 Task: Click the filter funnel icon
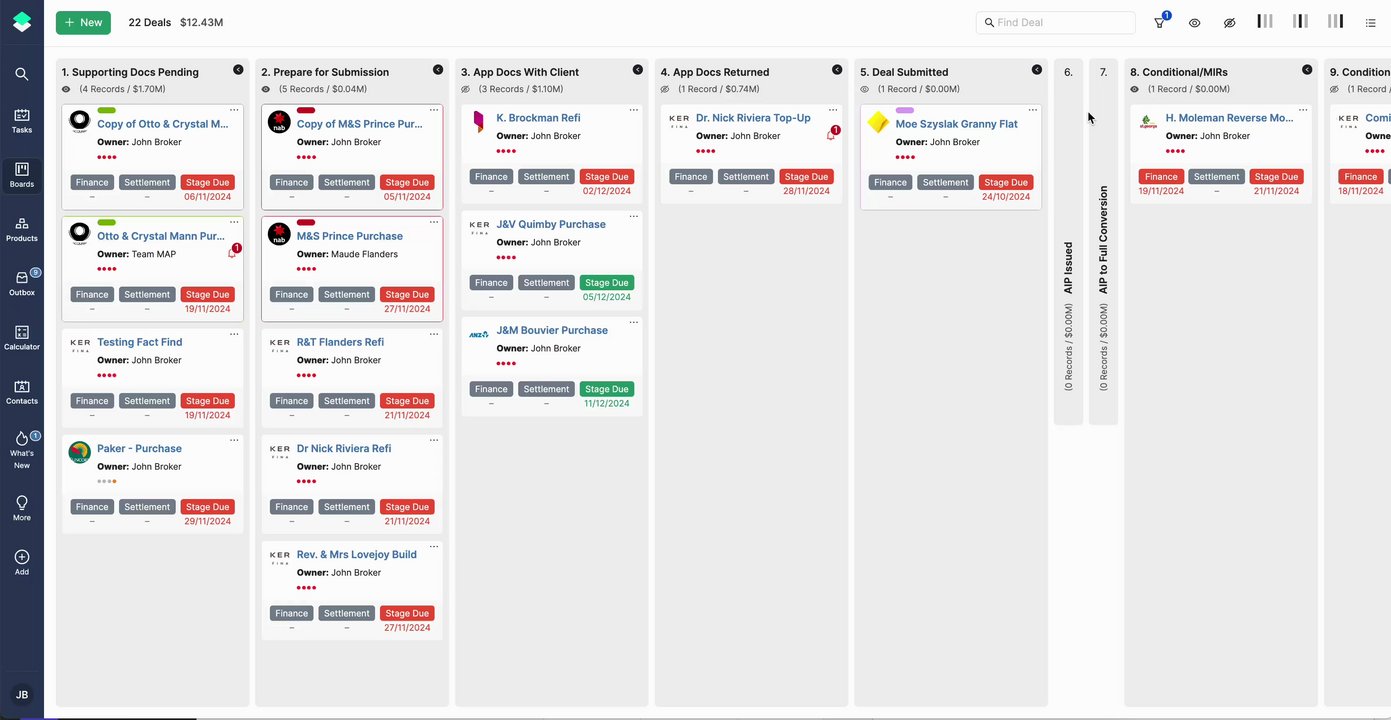1160,22
